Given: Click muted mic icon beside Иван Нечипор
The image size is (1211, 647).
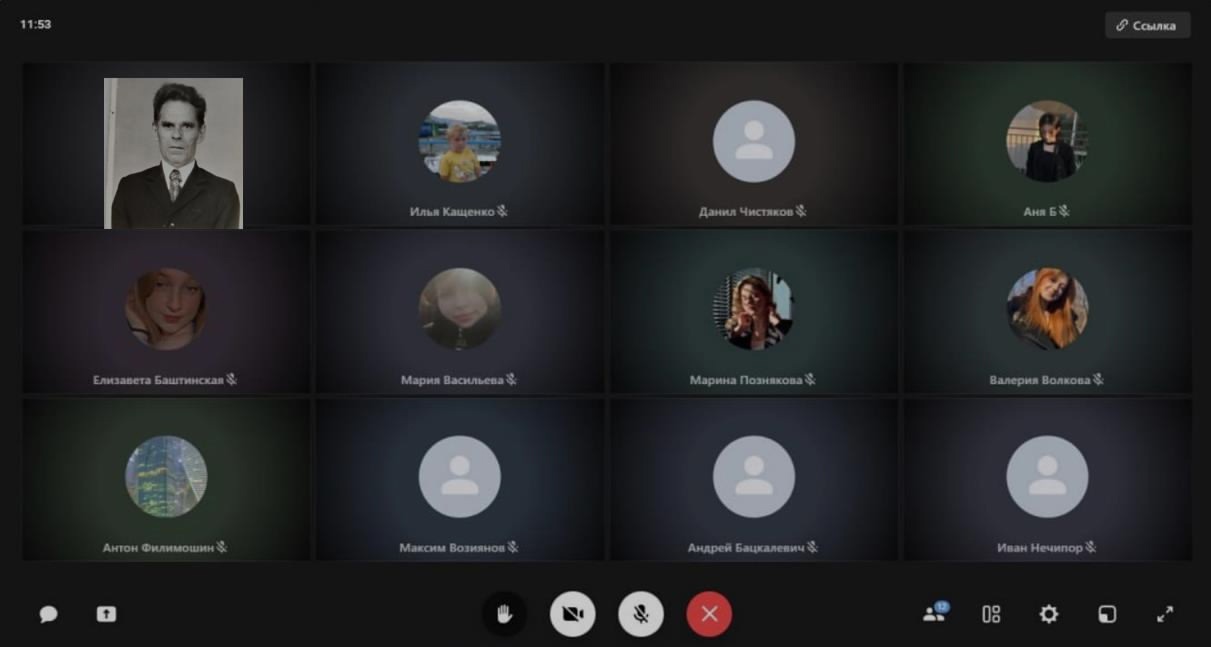Looking at the screenshot, I should coord(1091,548).
